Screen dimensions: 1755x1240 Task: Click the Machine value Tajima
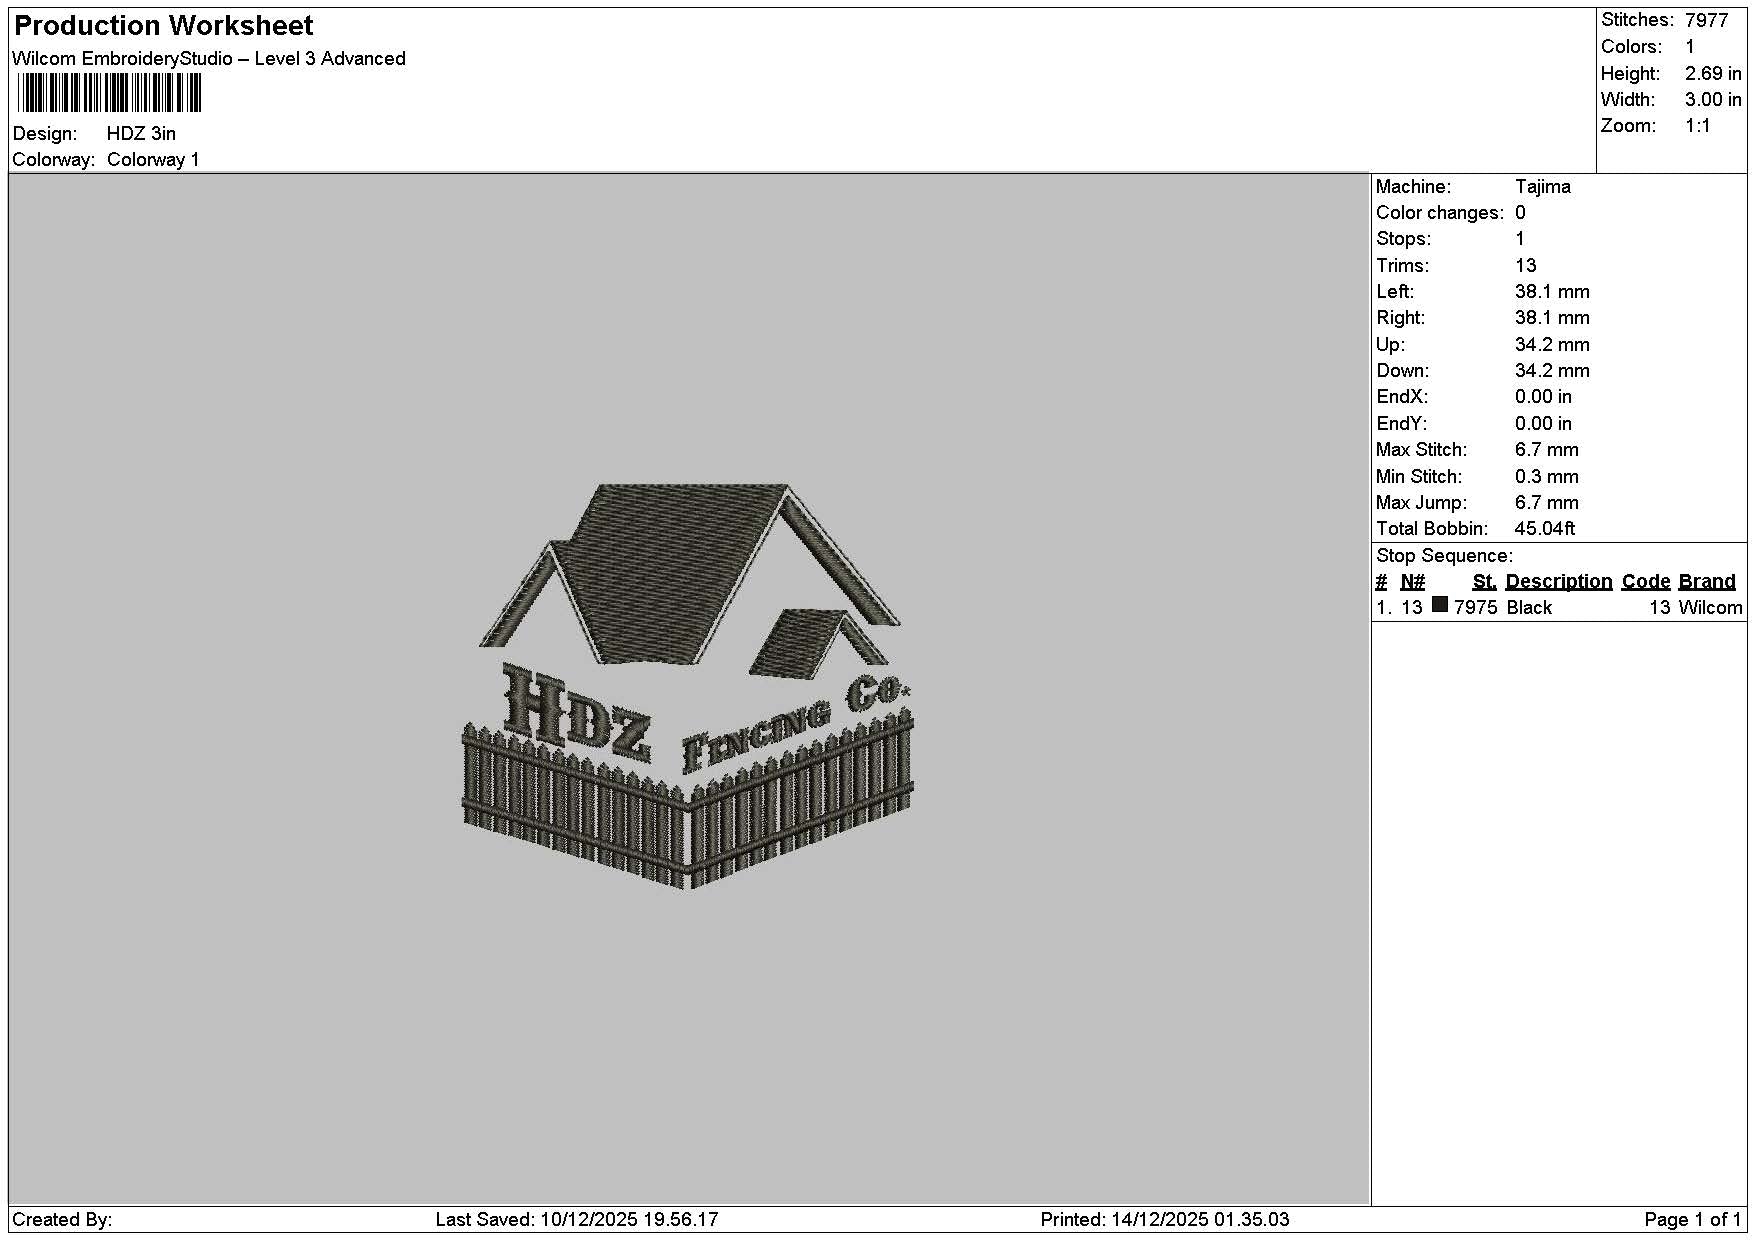[x=1542, y=187]
